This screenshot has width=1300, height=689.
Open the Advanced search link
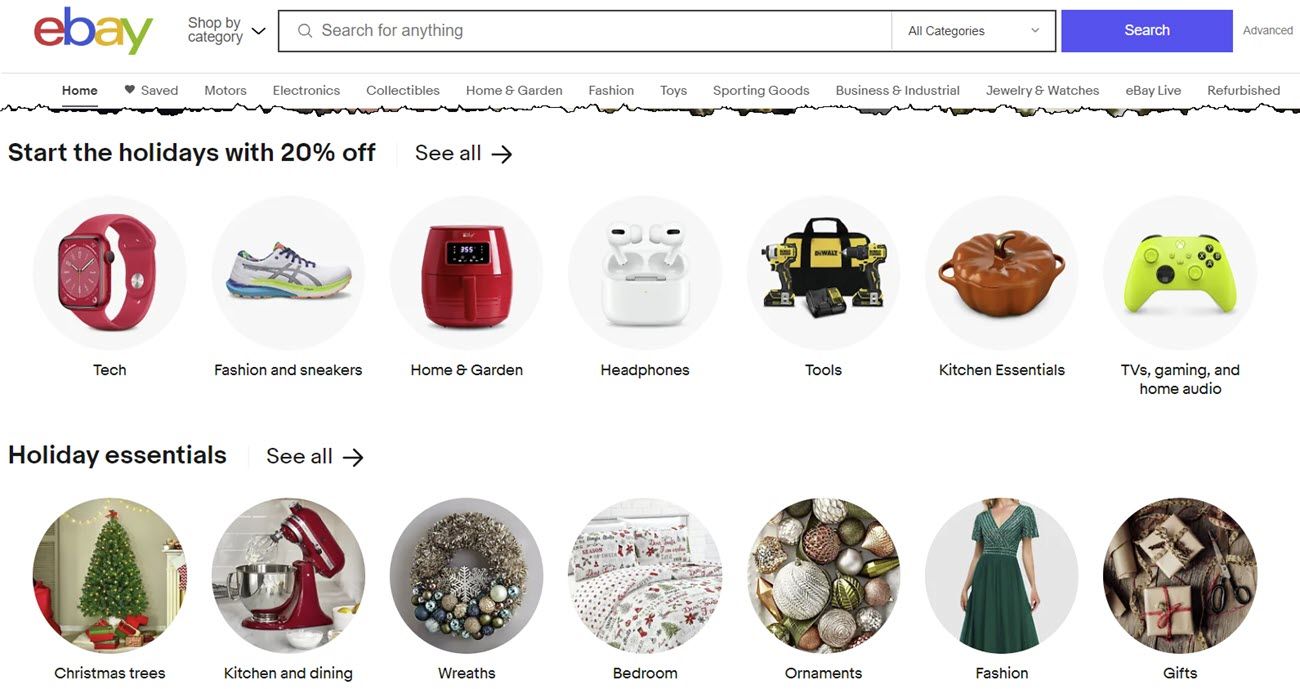point(1268,31)
